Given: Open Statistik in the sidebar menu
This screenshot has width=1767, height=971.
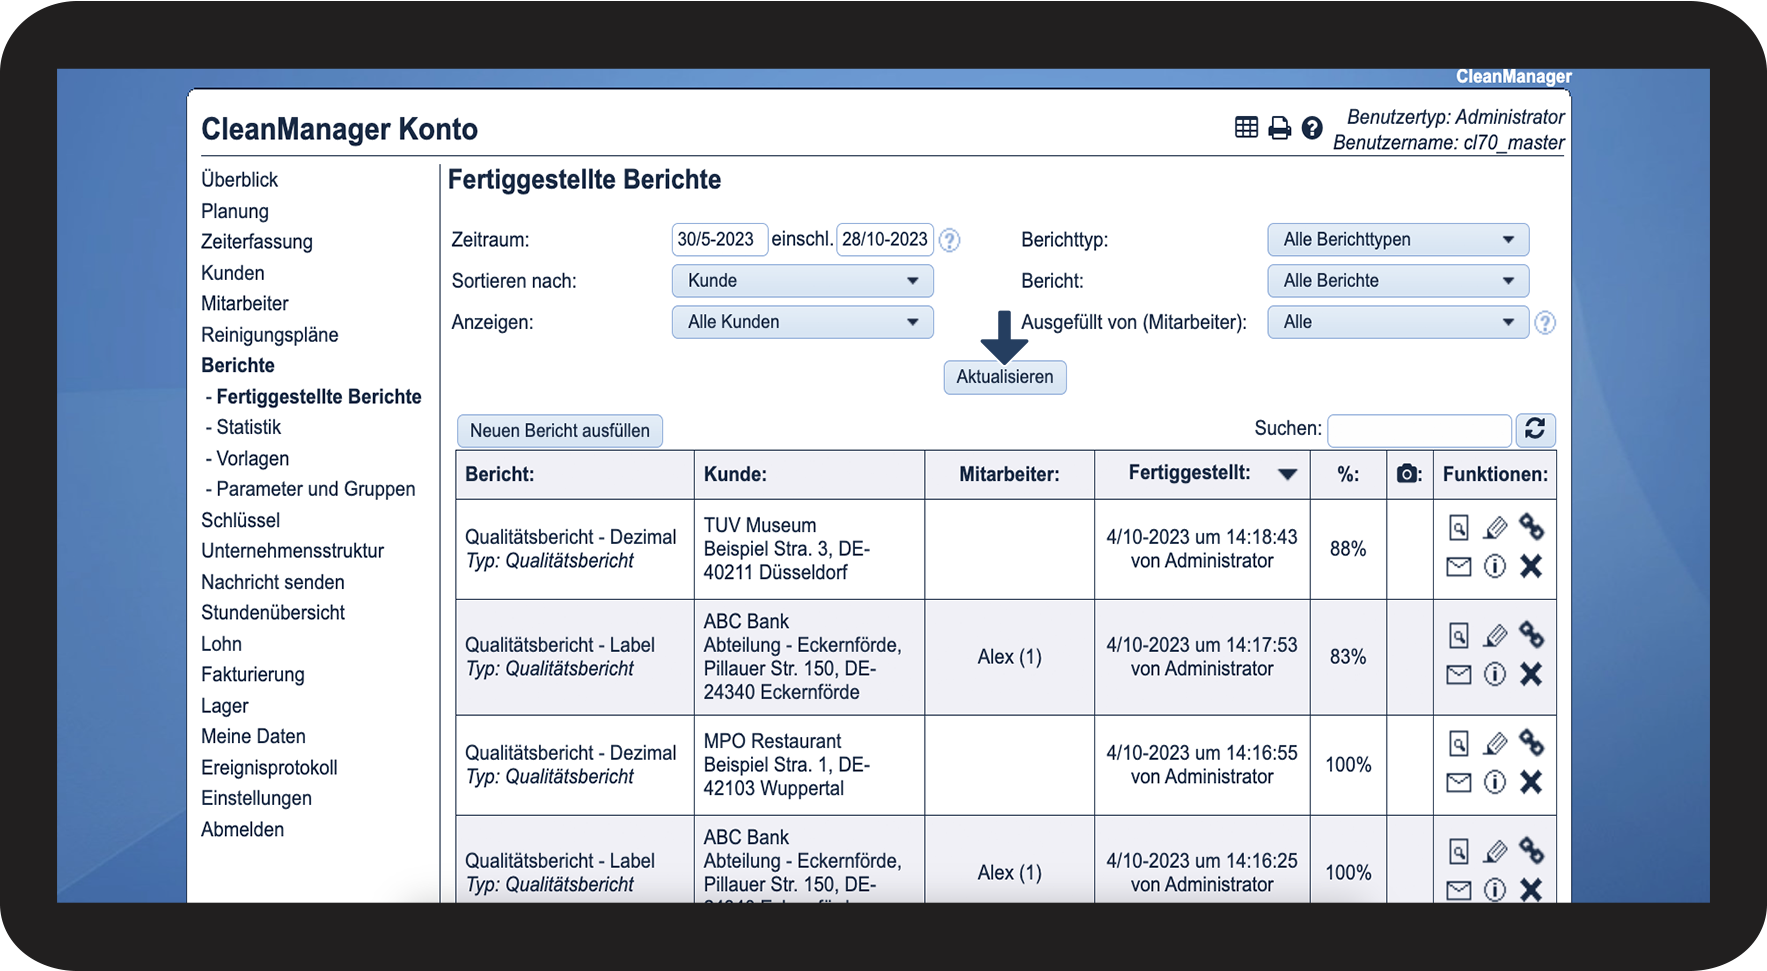Looking at the screenshot, I should click(x=248, y=427).
